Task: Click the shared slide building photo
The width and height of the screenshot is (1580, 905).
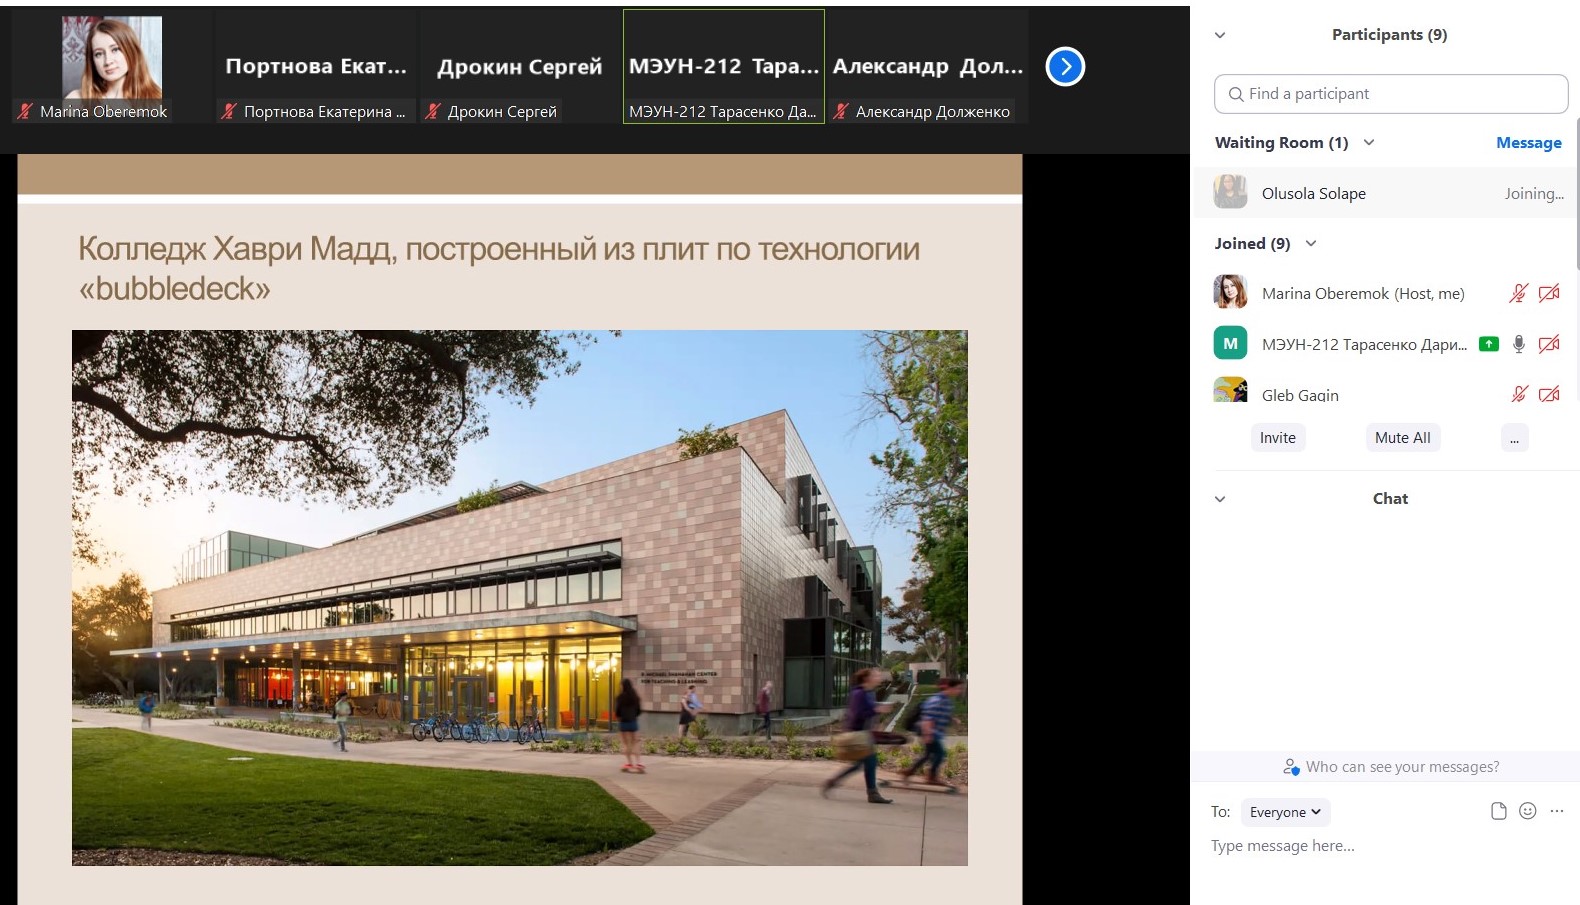Action: pos(520,598)
